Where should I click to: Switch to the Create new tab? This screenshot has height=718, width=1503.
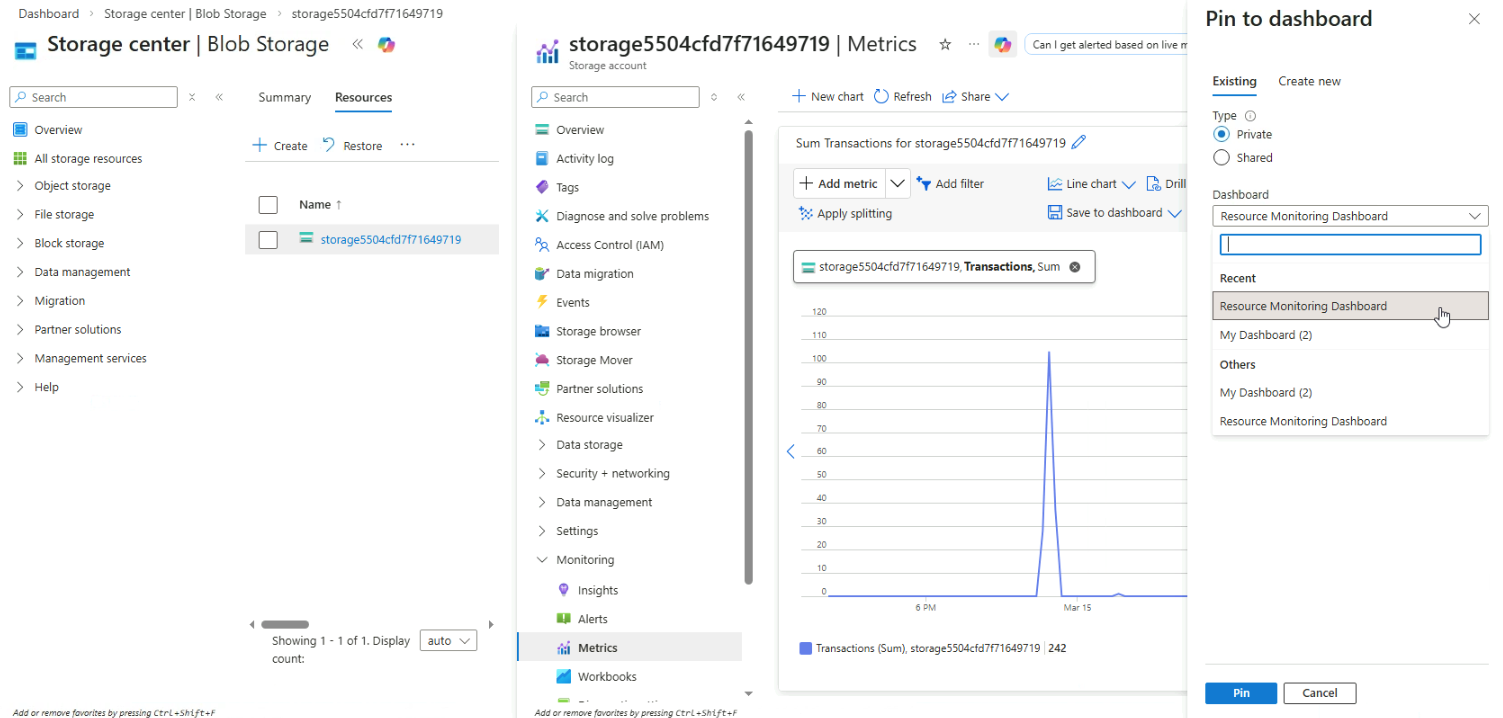[1309, 81]
